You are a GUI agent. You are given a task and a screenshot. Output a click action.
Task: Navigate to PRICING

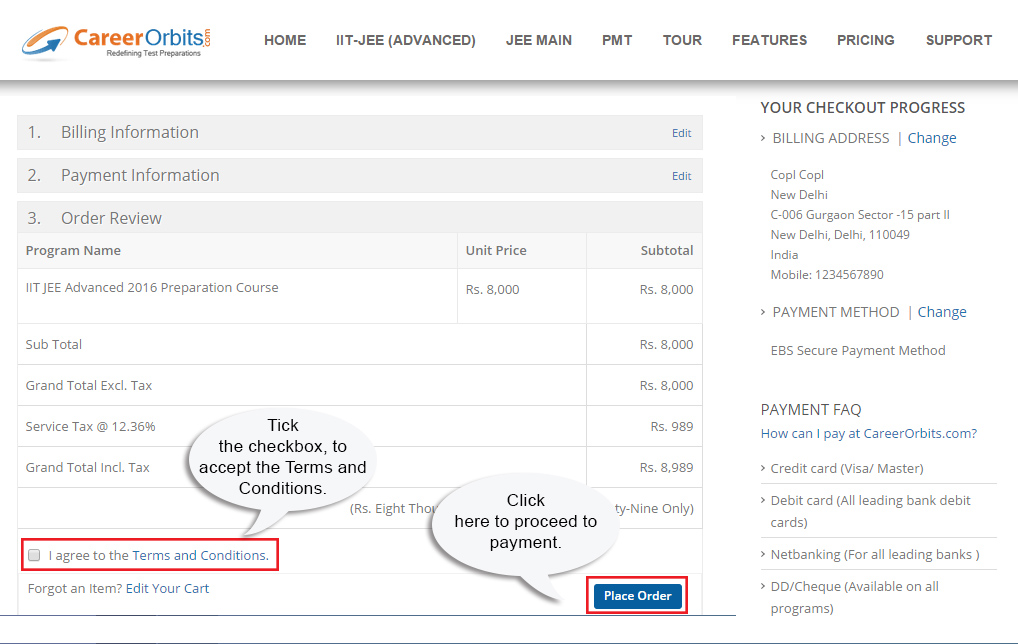866,40
